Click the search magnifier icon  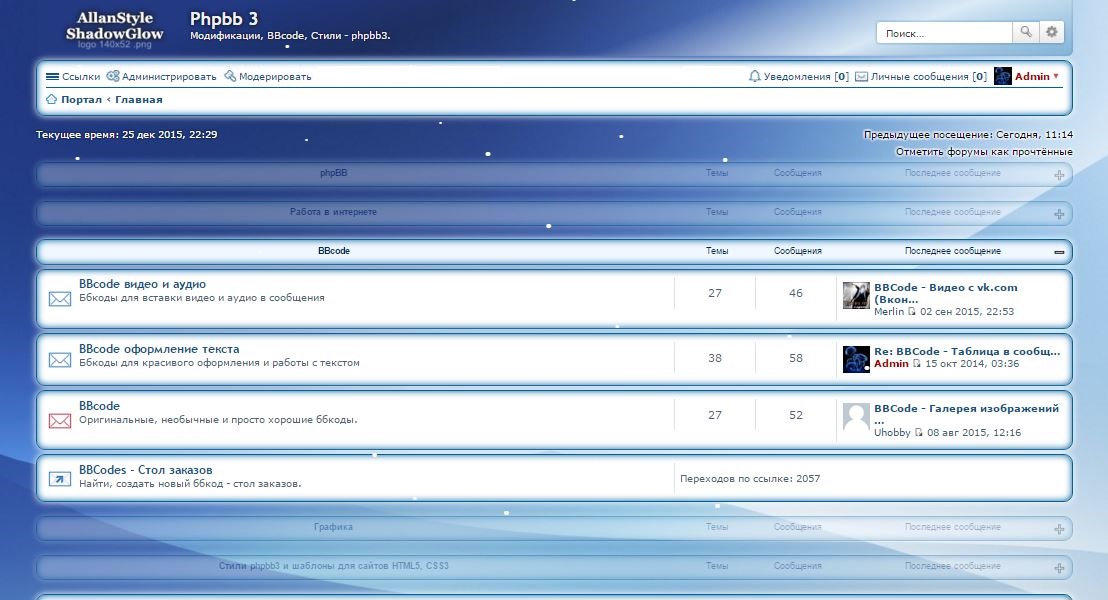1026,33
